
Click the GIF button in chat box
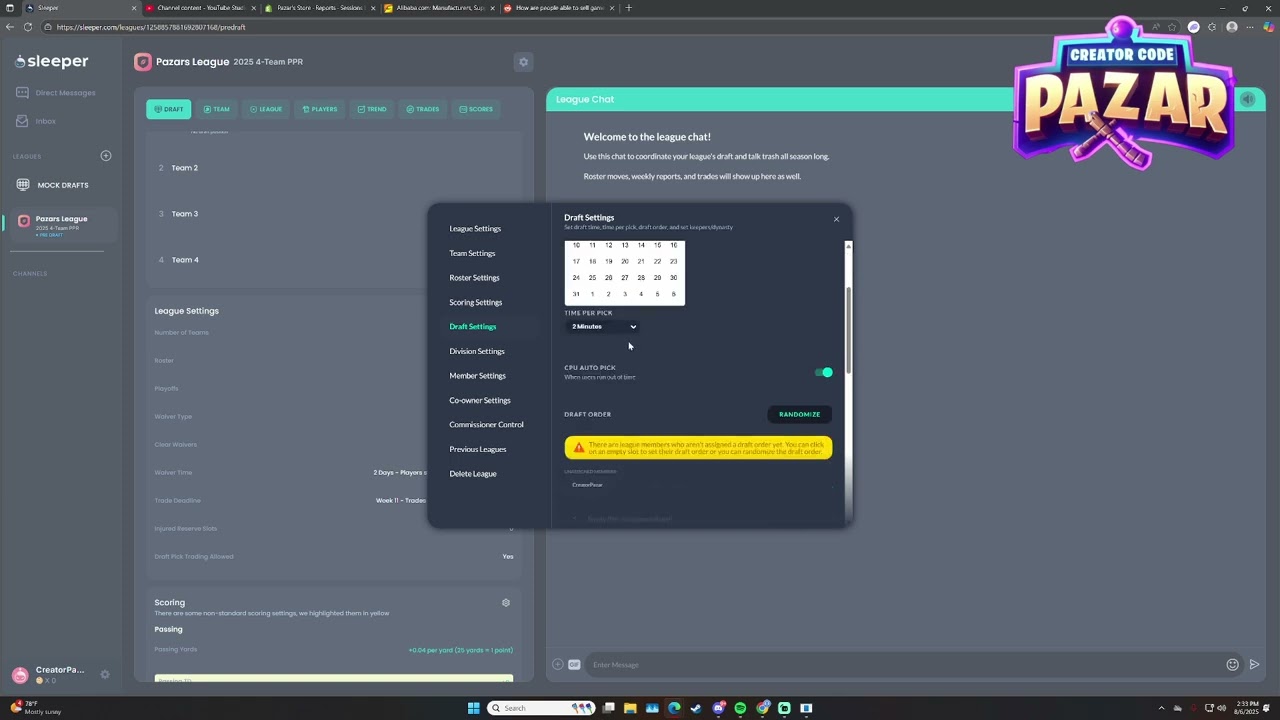[575, 664]
